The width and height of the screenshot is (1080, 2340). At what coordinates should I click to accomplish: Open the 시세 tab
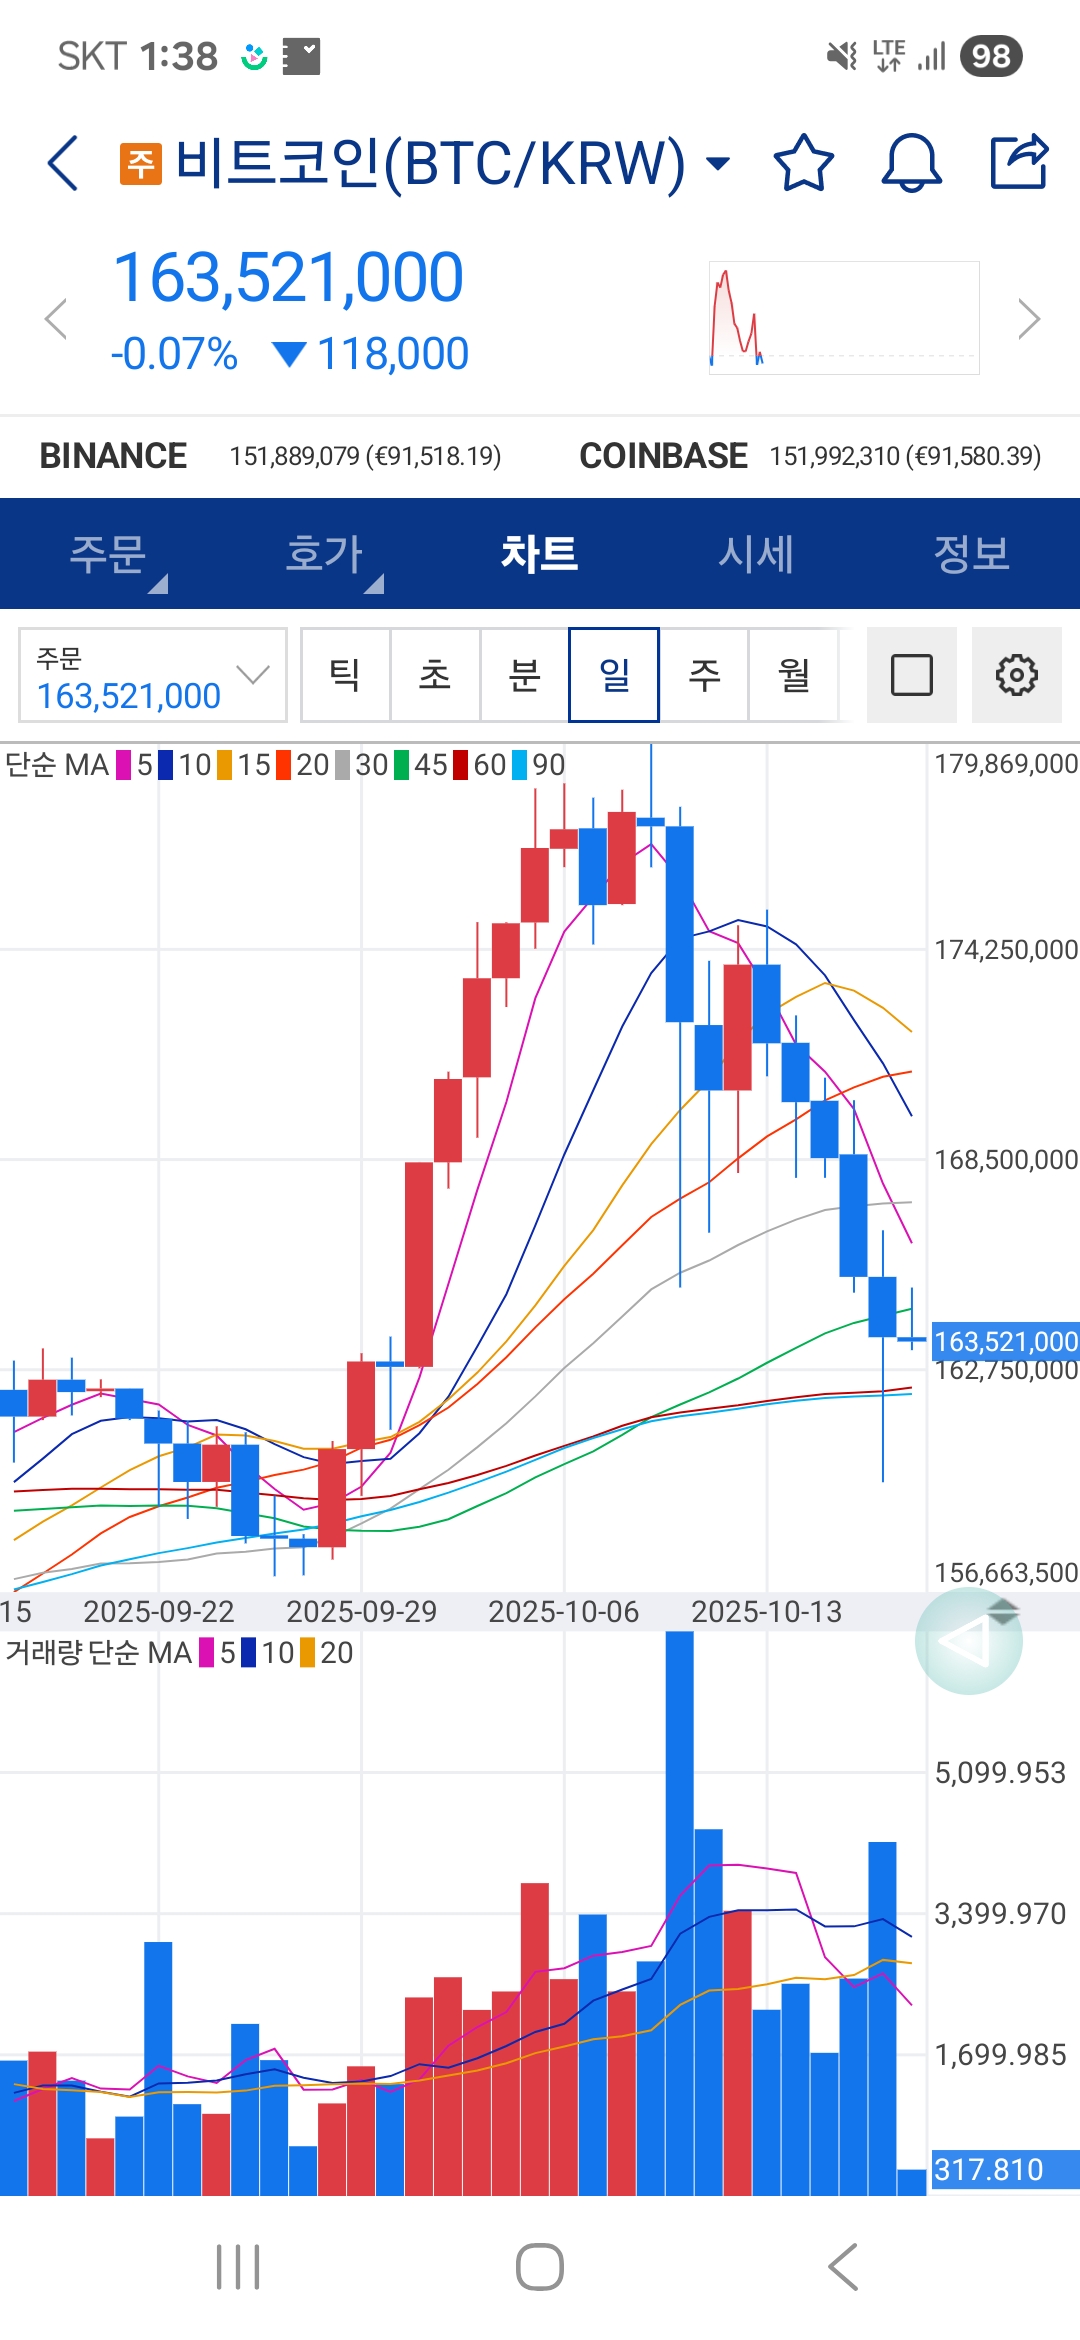(756, 554)
